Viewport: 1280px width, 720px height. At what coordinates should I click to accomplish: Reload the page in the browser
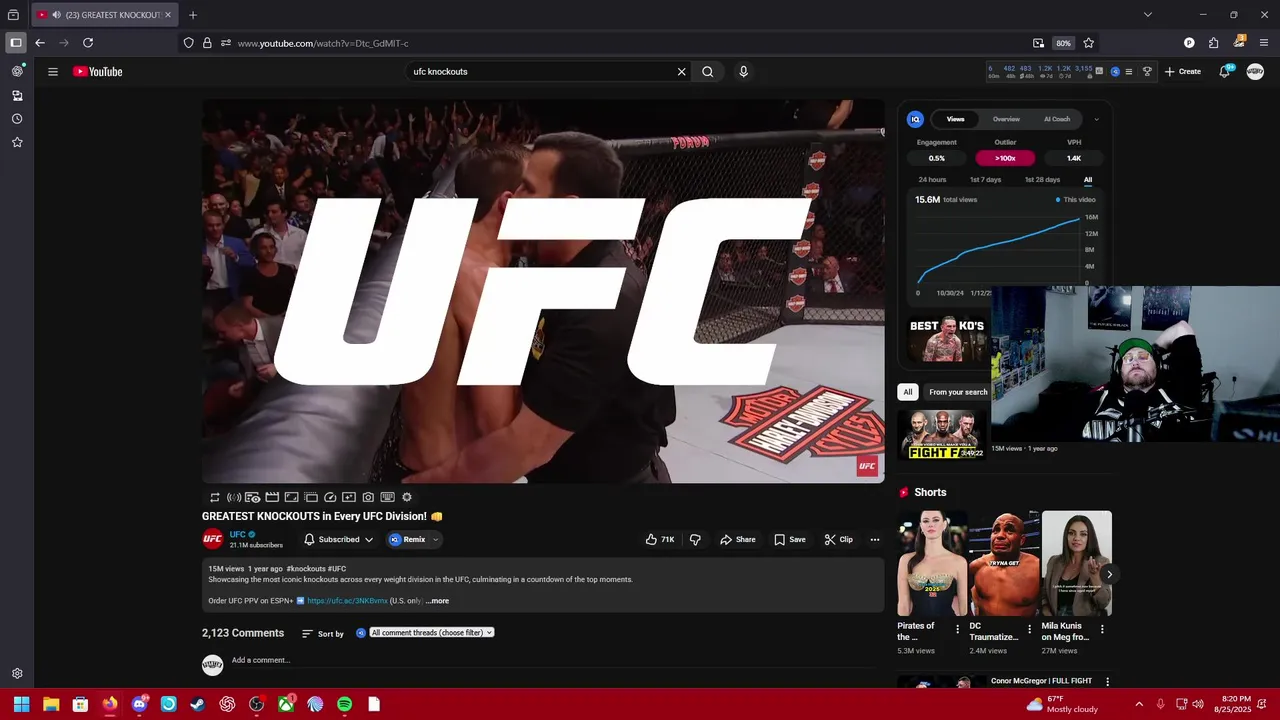88,43
